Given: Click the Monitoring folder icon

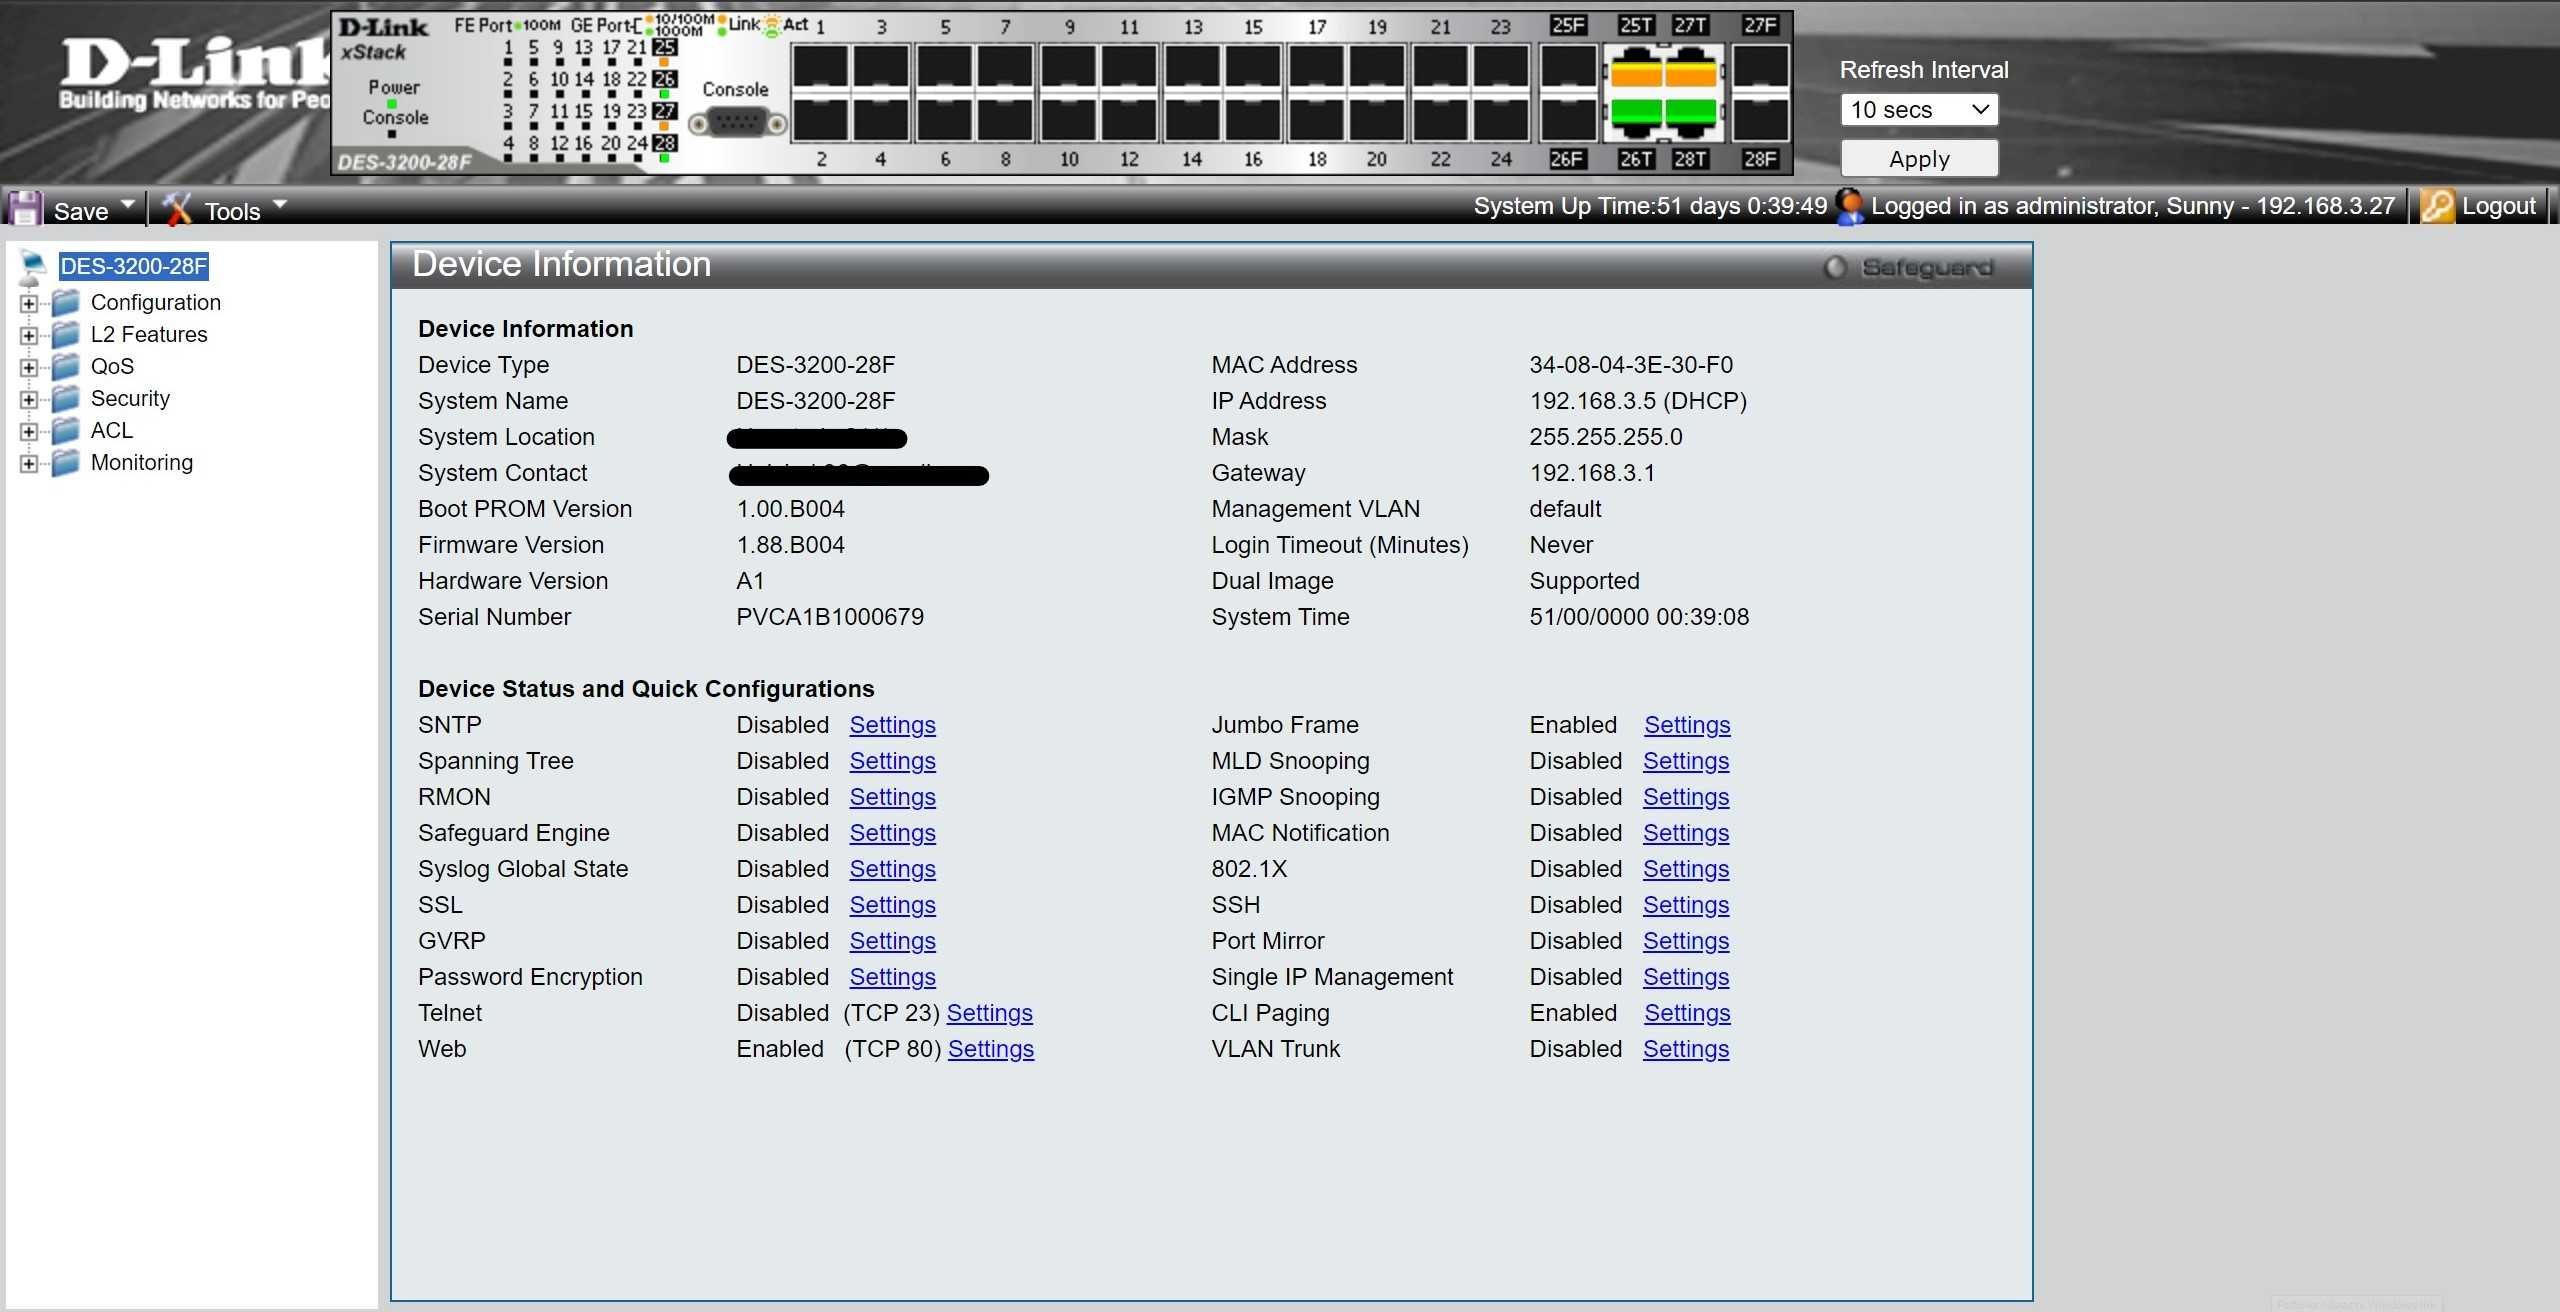Looking at the screenshot, I should (66, 462).
